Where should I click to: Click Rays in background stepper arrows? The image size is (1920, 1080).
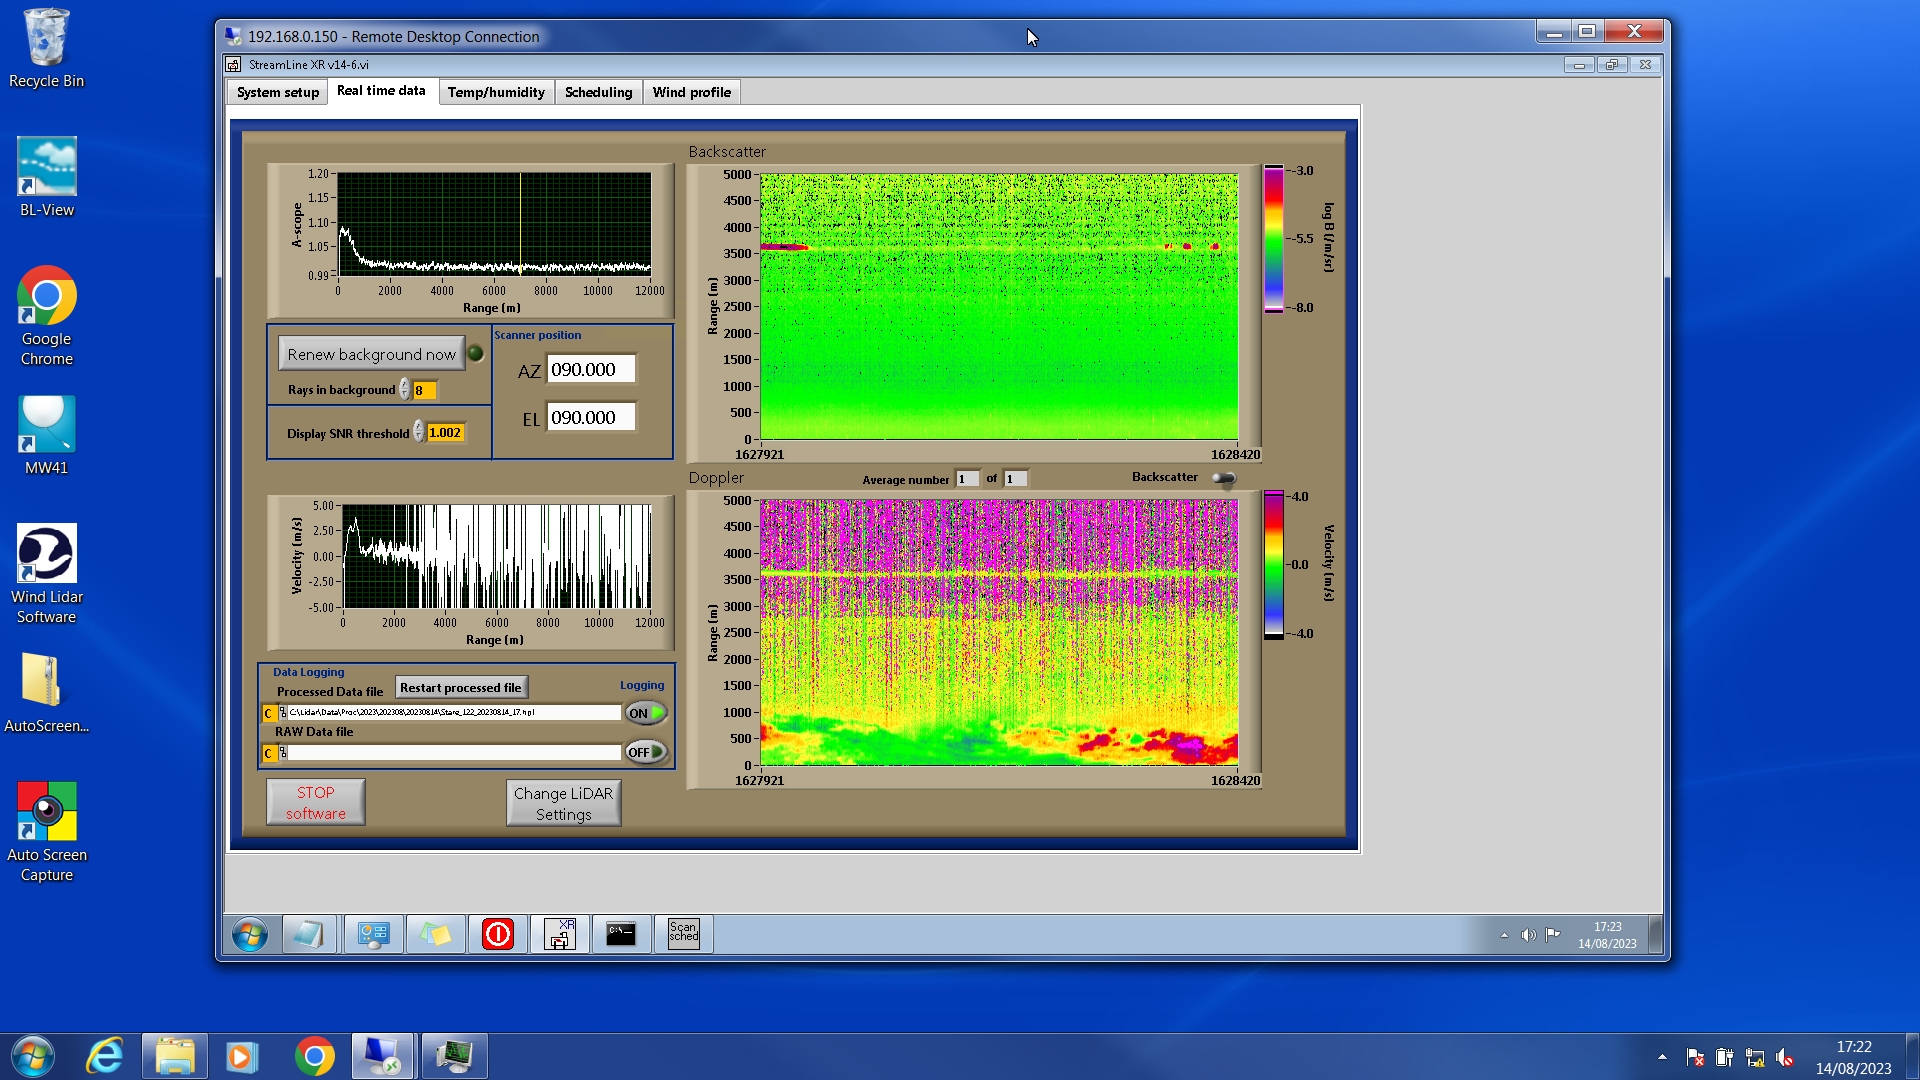[404, 390]
